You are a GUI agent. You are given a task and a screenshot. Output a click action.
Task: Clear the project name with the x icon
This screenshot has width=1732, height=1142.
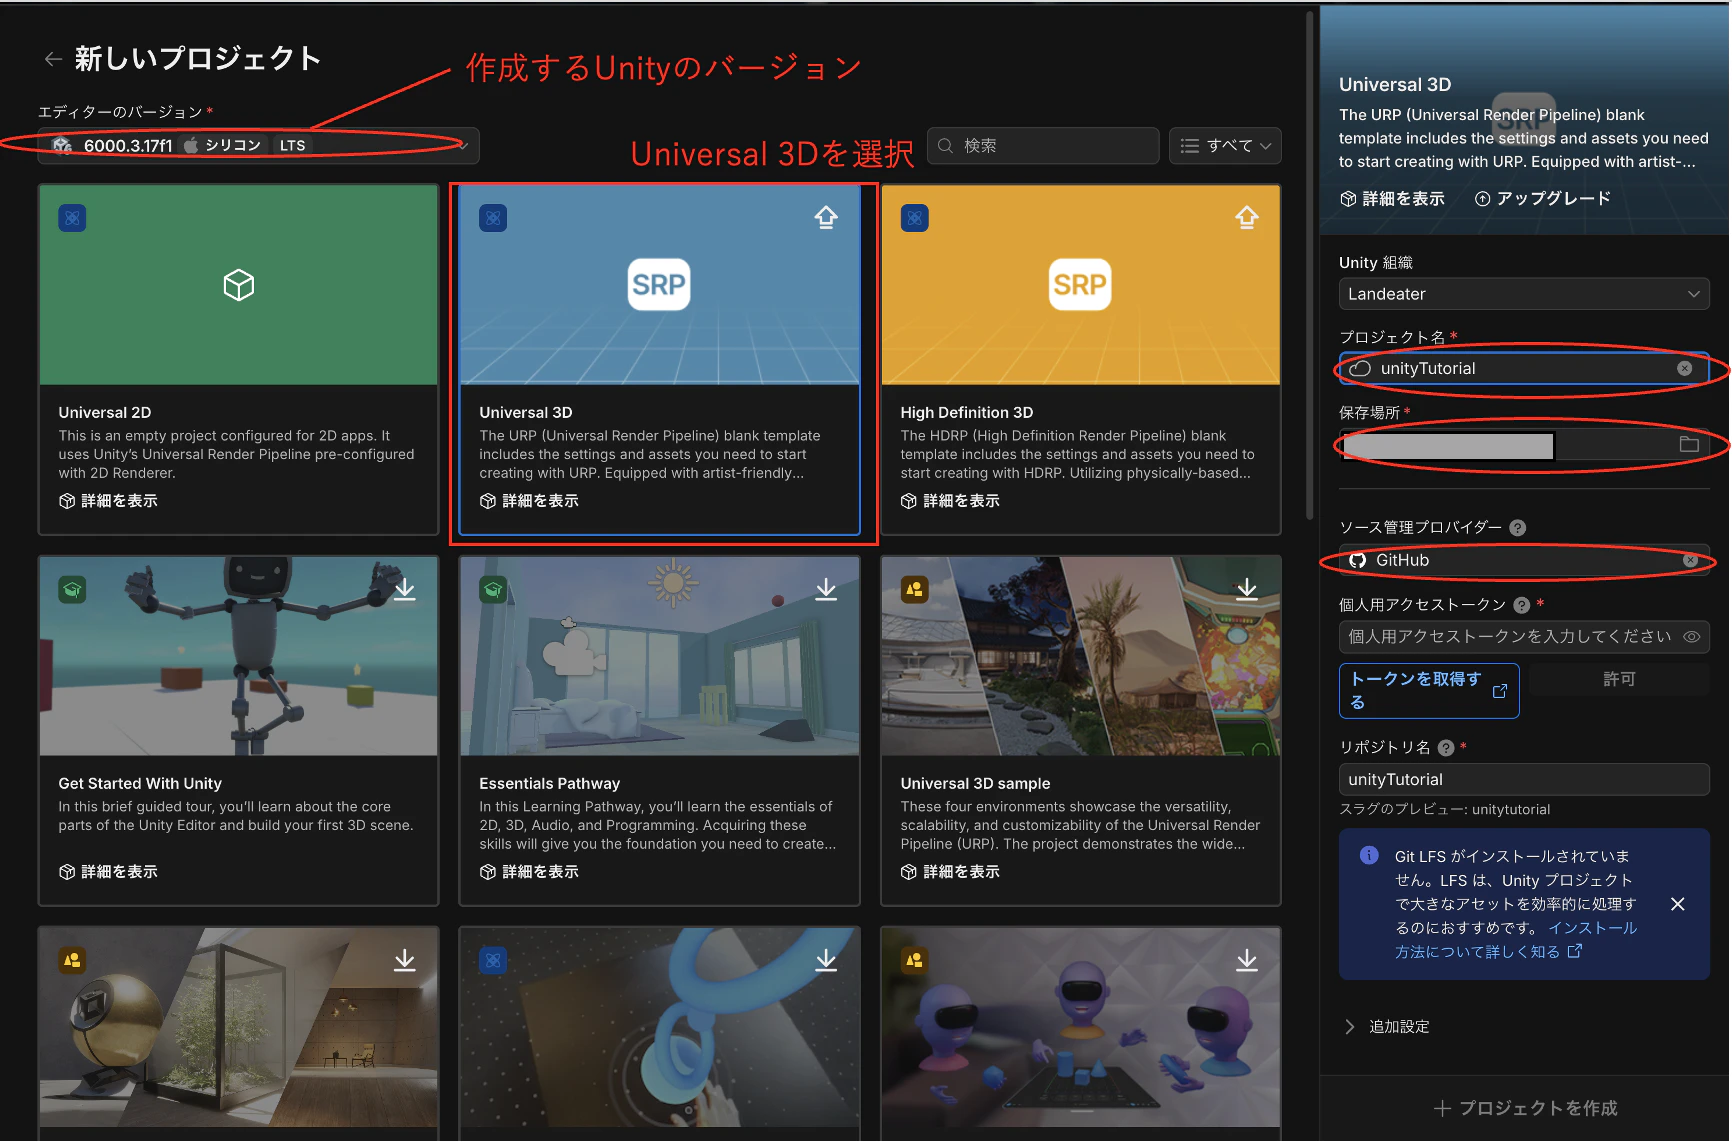(1685, 369)
